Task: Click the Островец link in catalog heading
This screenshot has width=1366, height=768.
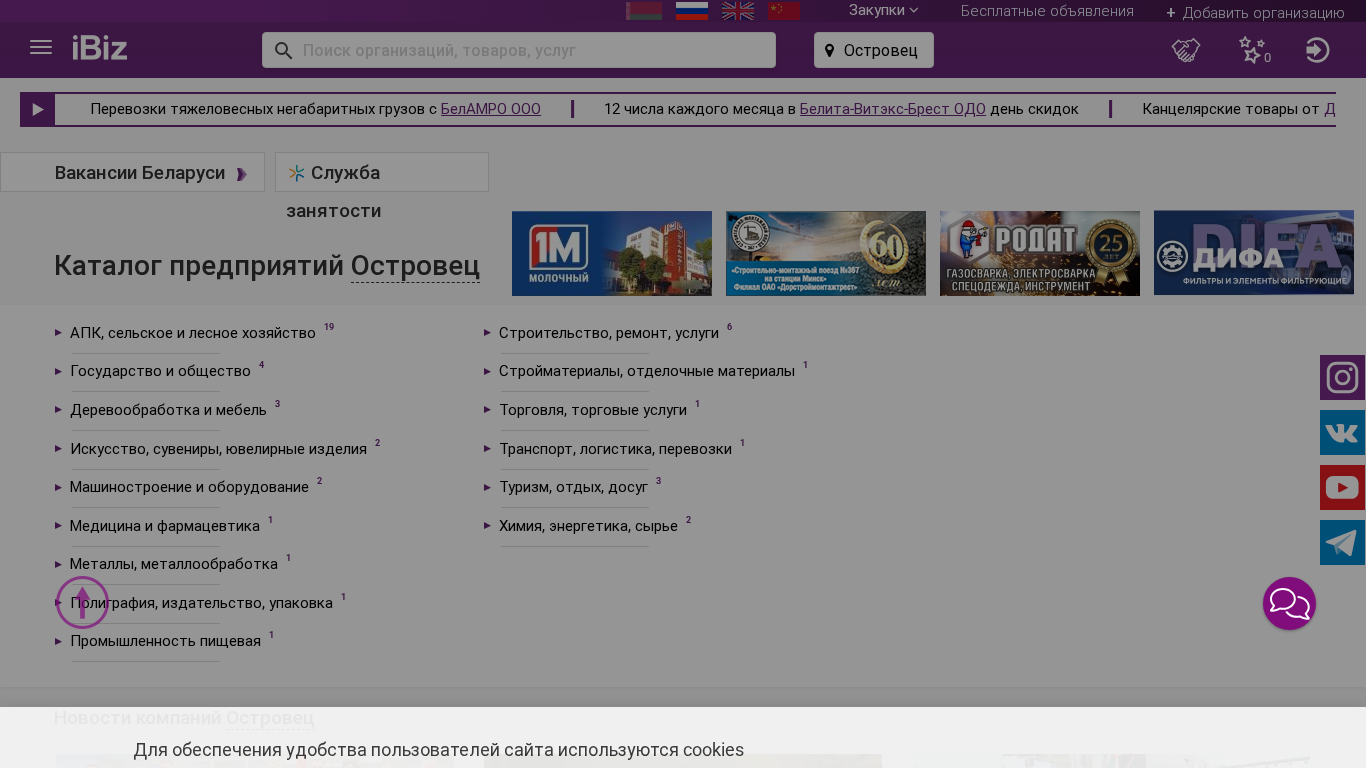Action: 415,266
